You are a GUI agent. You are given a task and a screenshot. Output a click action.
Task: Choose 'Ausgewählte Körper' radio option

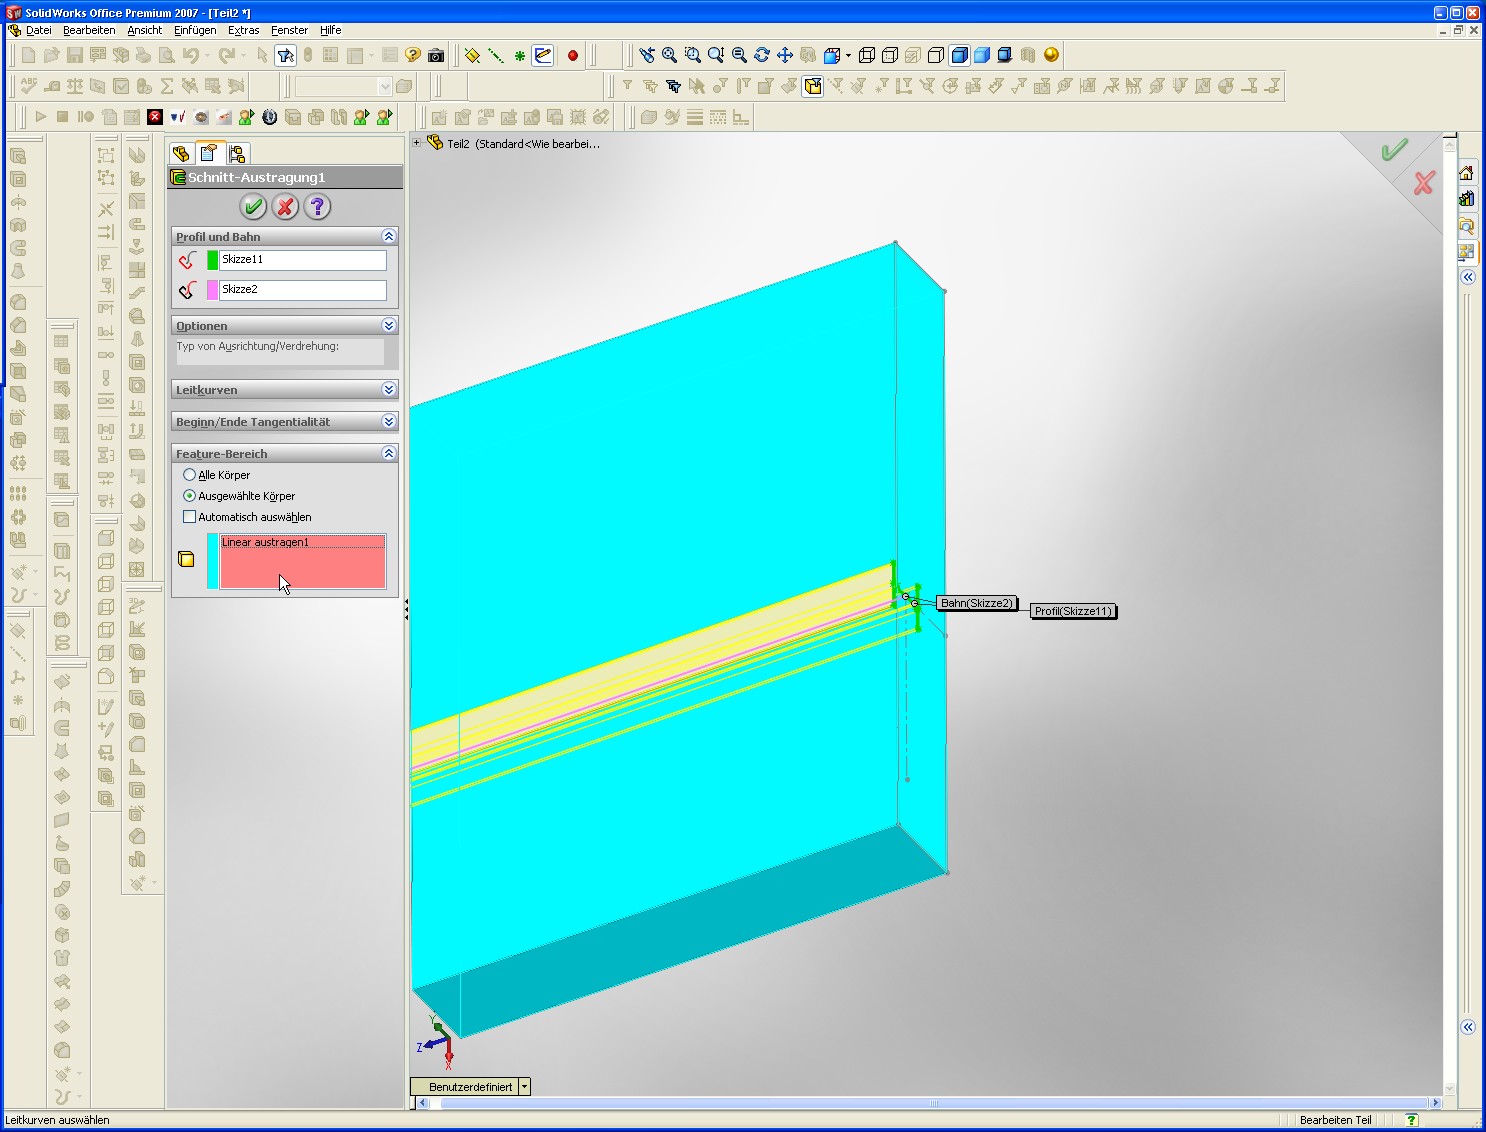pos(189,496)
